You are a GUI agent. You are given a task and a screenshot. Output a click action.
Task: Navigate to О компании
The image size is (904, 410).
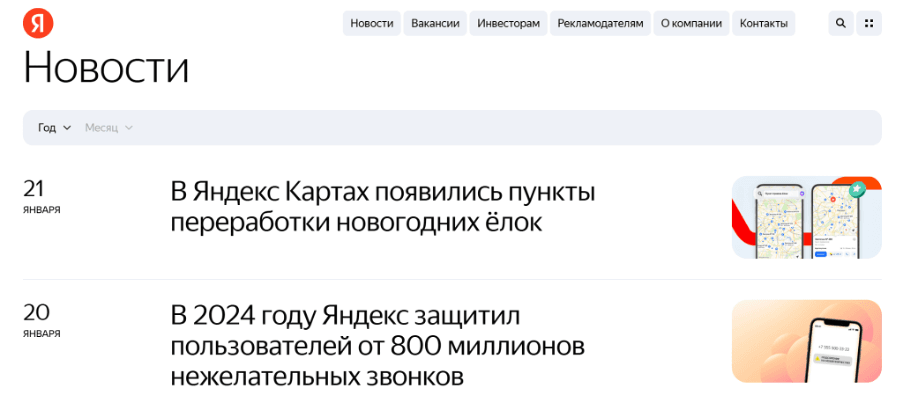tap(692, 23)
